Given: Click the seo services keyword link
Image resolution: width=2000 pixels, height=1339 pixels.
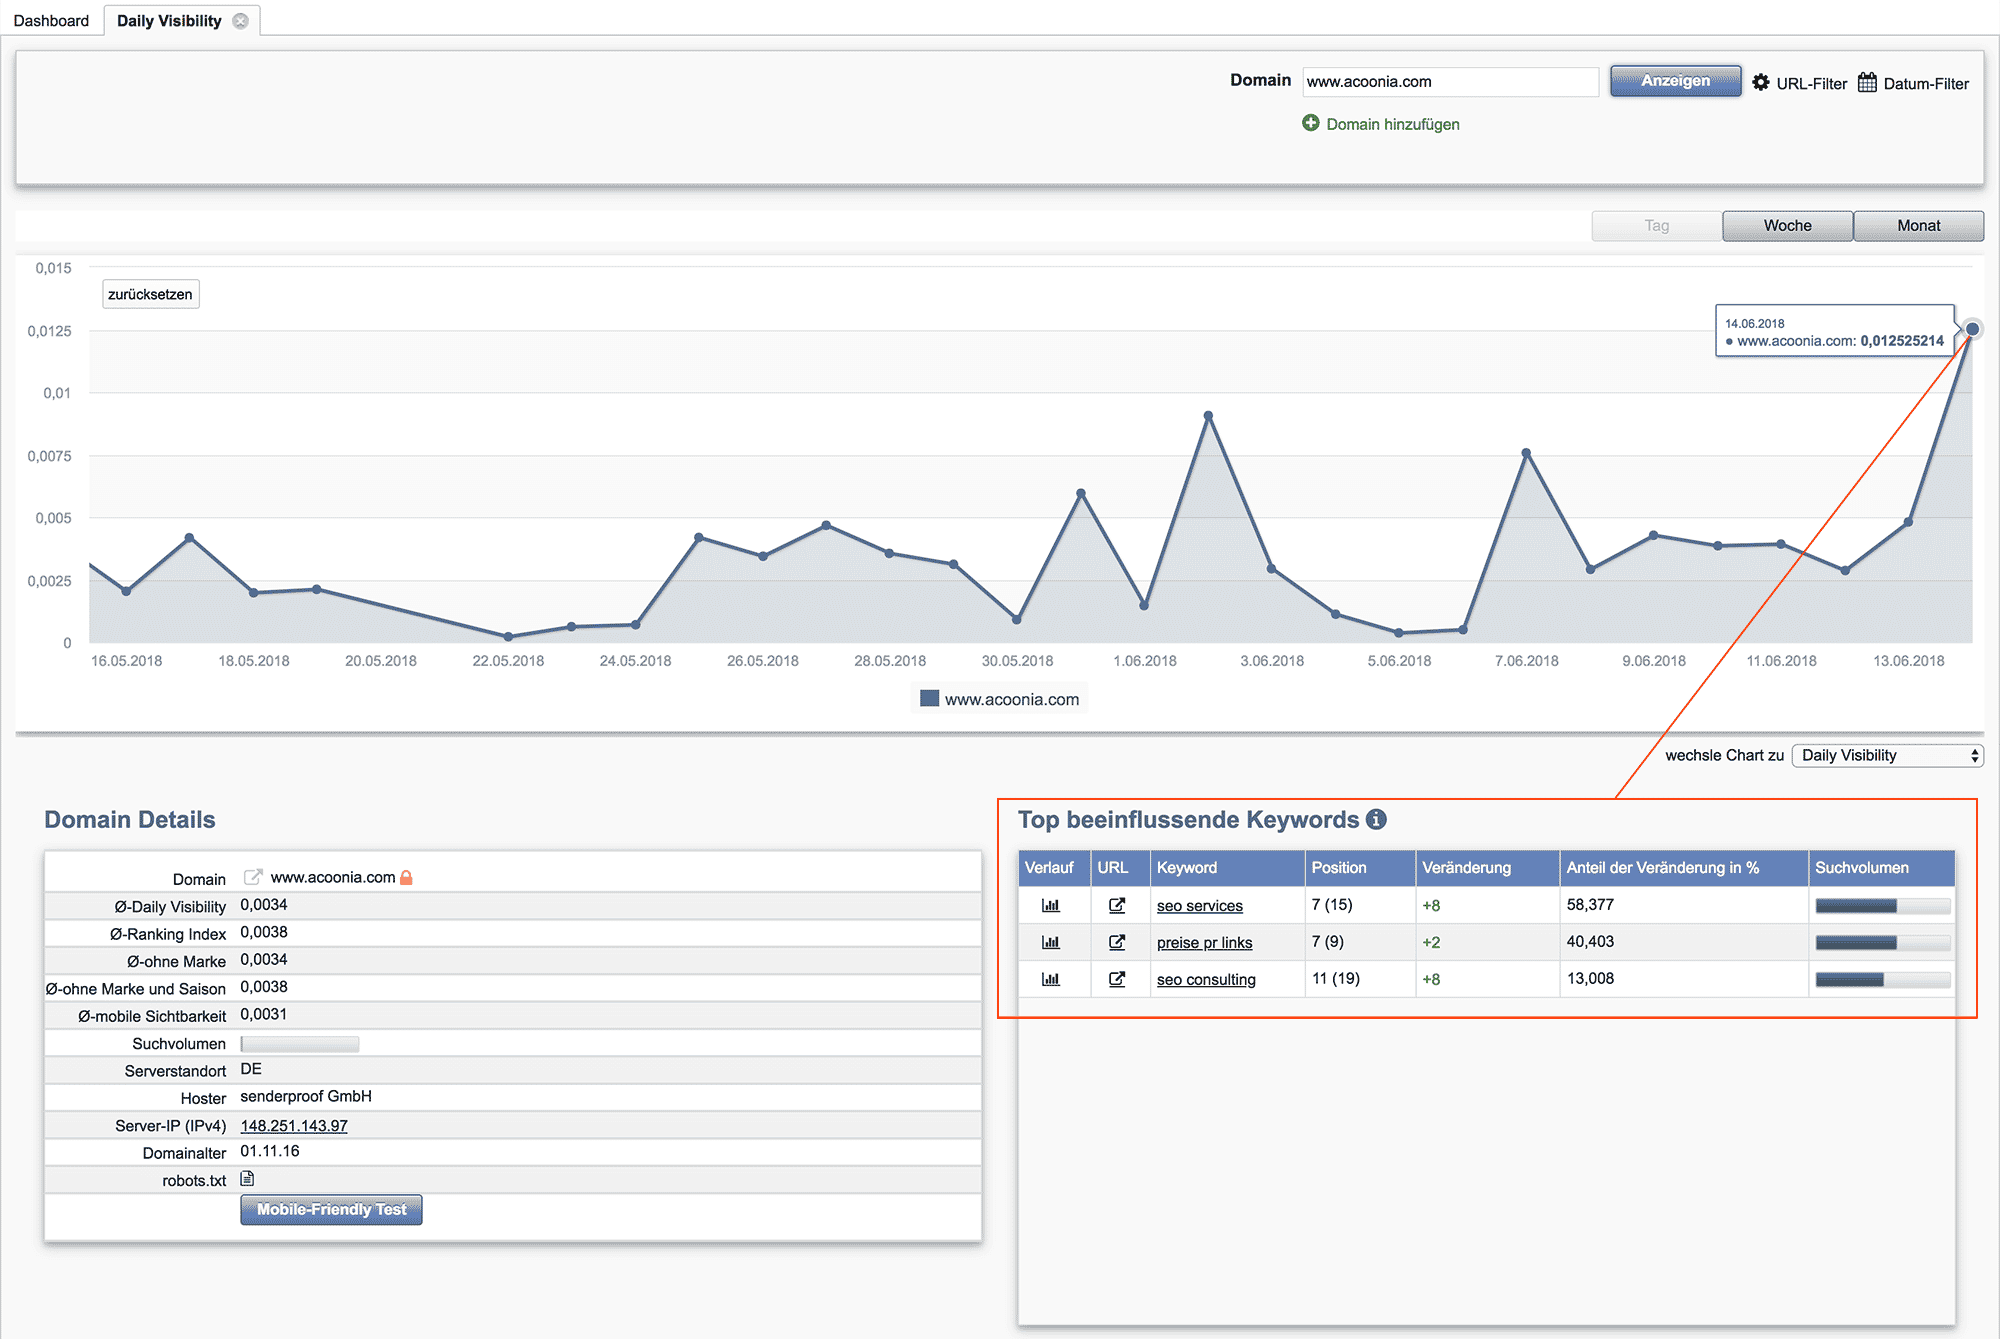Looking at the screenshot, I should (1199, 906).
